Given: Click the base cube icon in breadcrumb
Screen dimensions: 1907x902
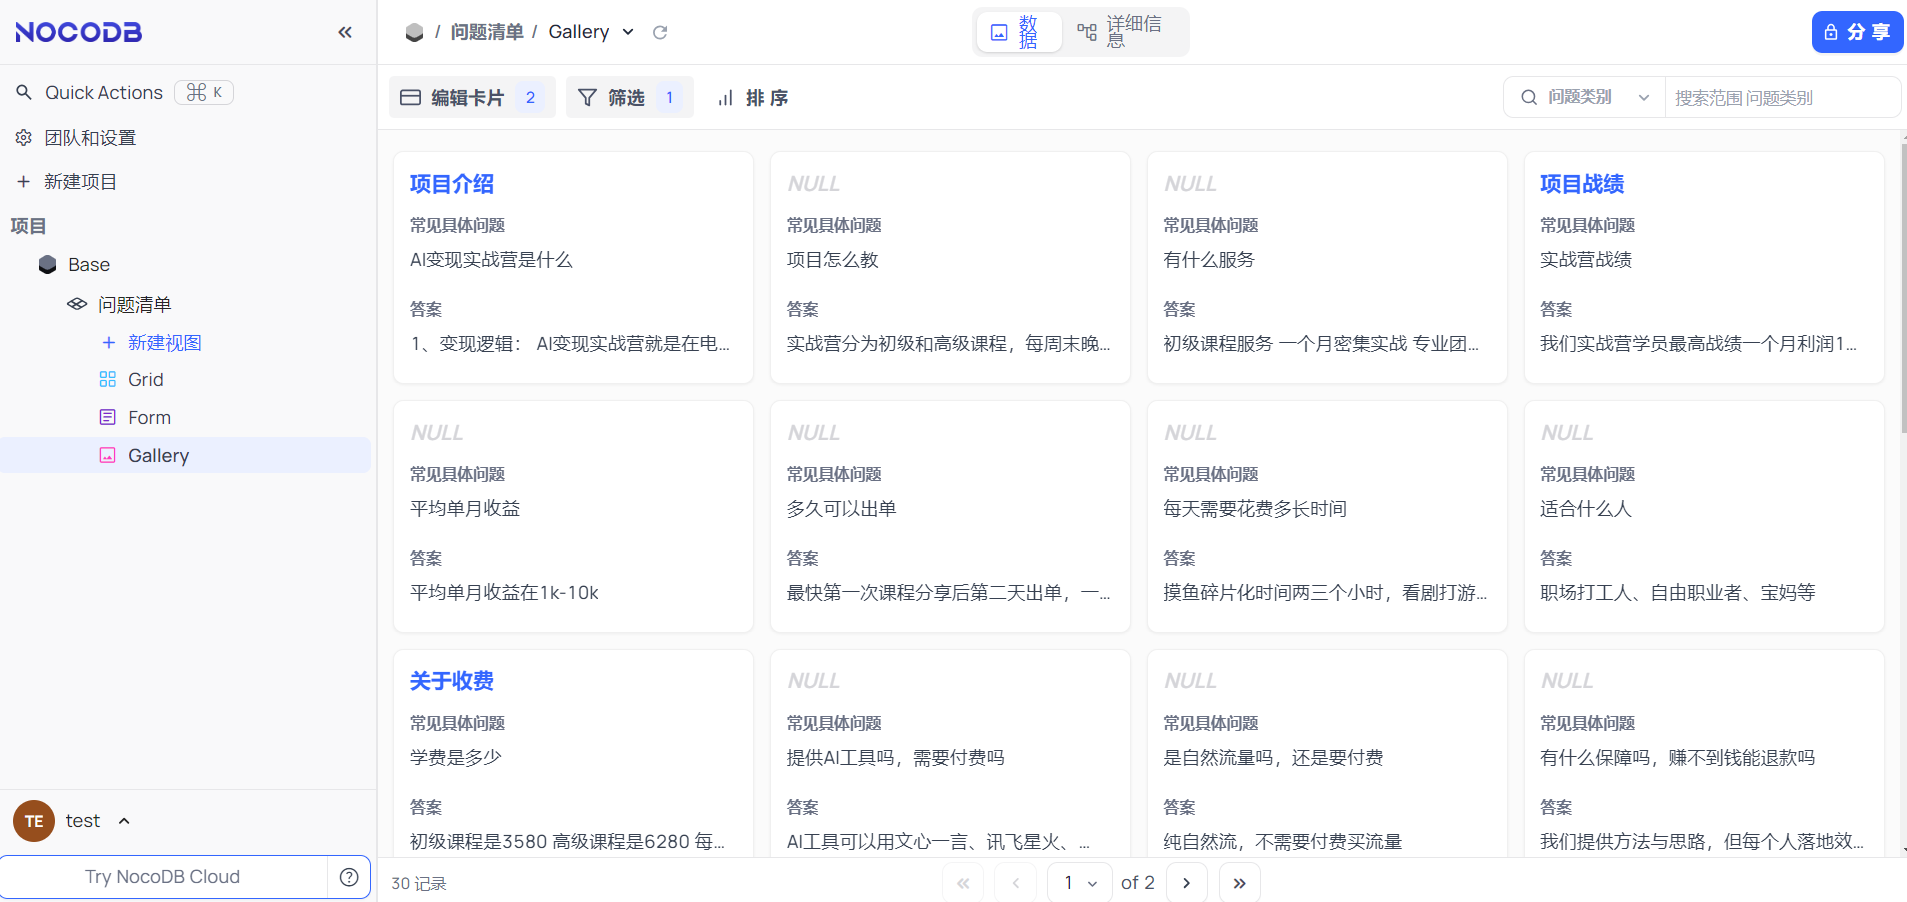Looking at the screenshot, I should click(414, 32).
